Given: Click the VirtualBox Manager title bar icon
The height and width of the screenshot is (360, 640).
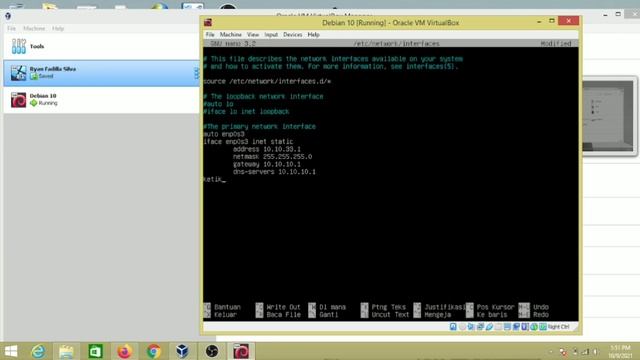Looking at the screenshot, I should coord(8,16).
